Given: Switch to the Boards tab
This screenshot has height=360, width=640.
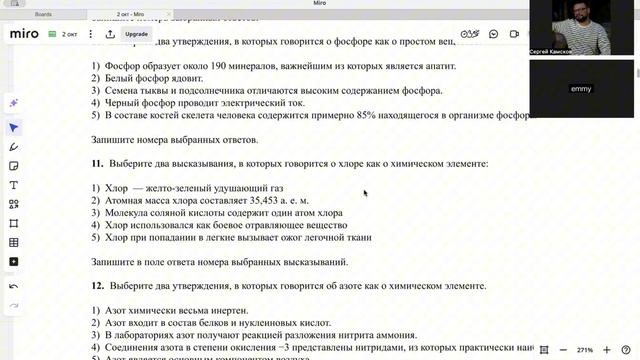Looking at the screenshot, I should coord(43,14).
